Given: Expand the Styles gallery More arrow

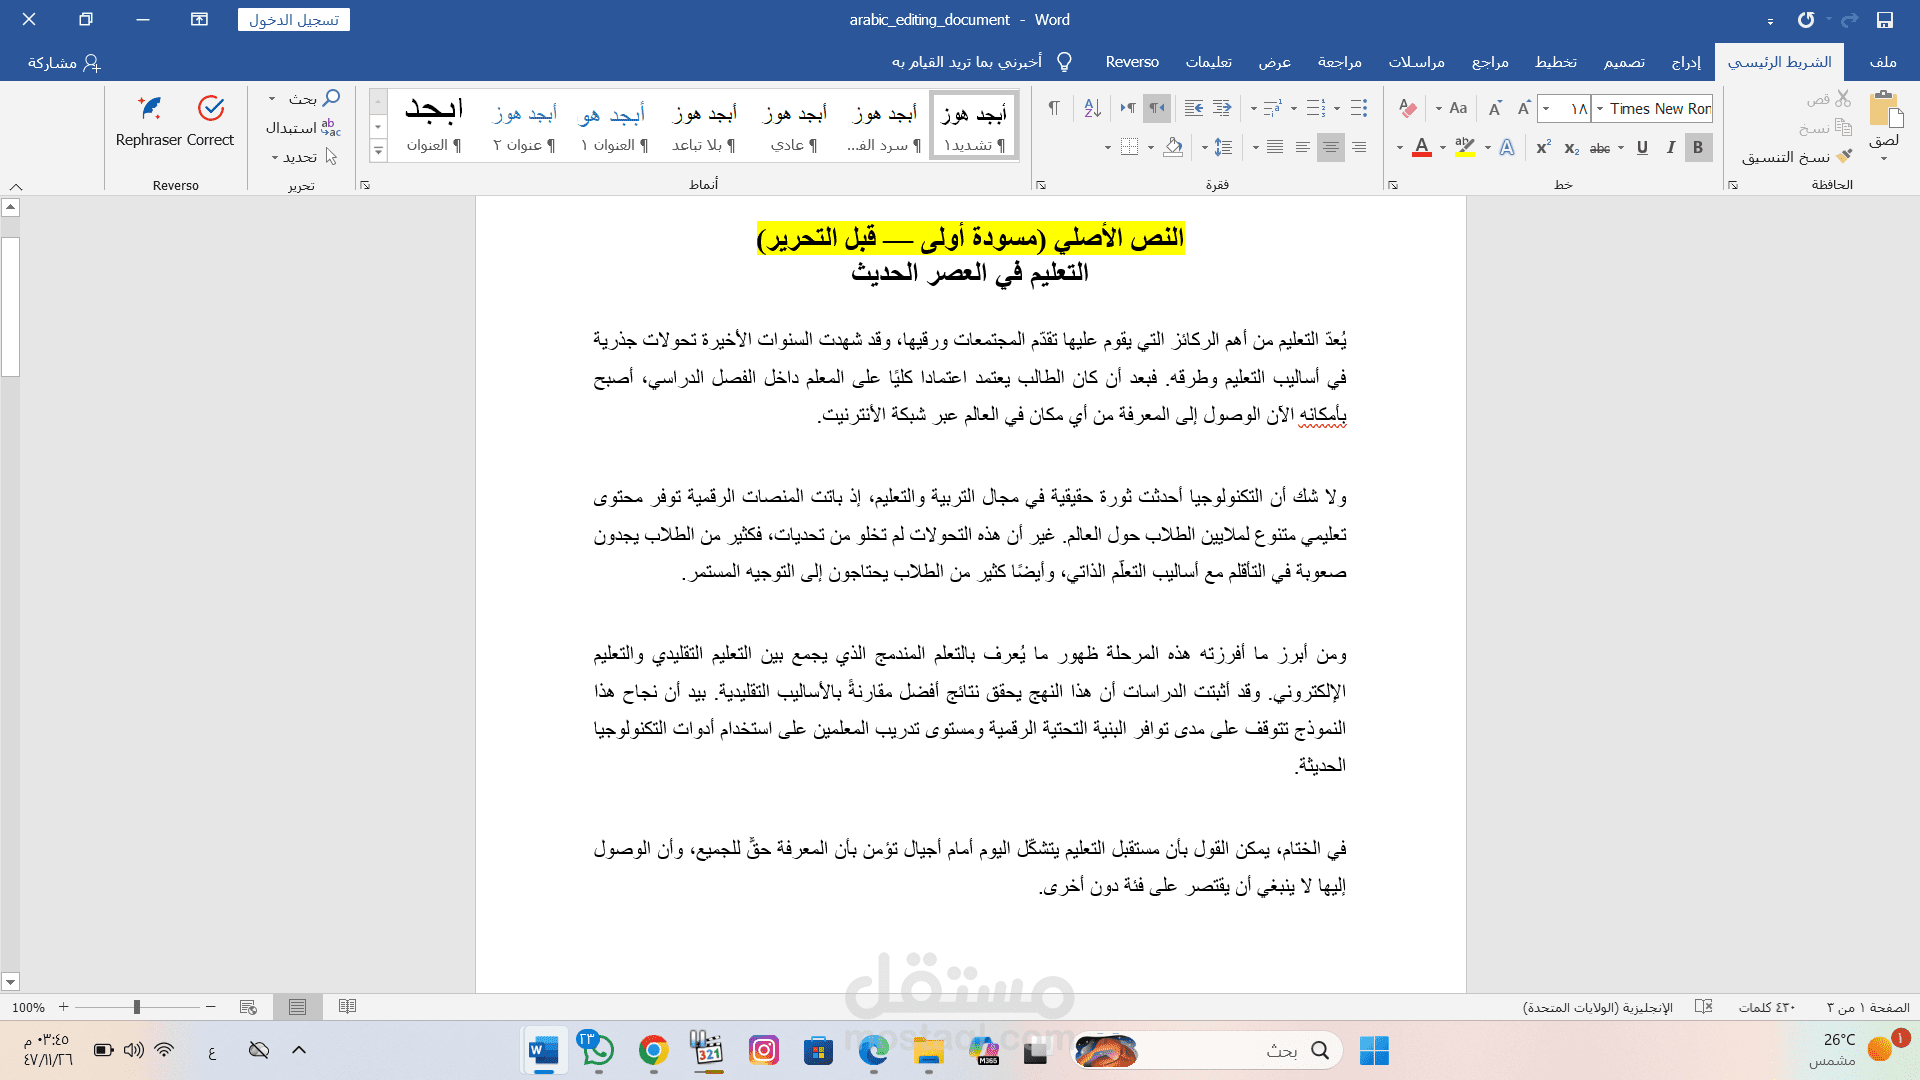Looking at the screenshot, I should coord(378,152).
